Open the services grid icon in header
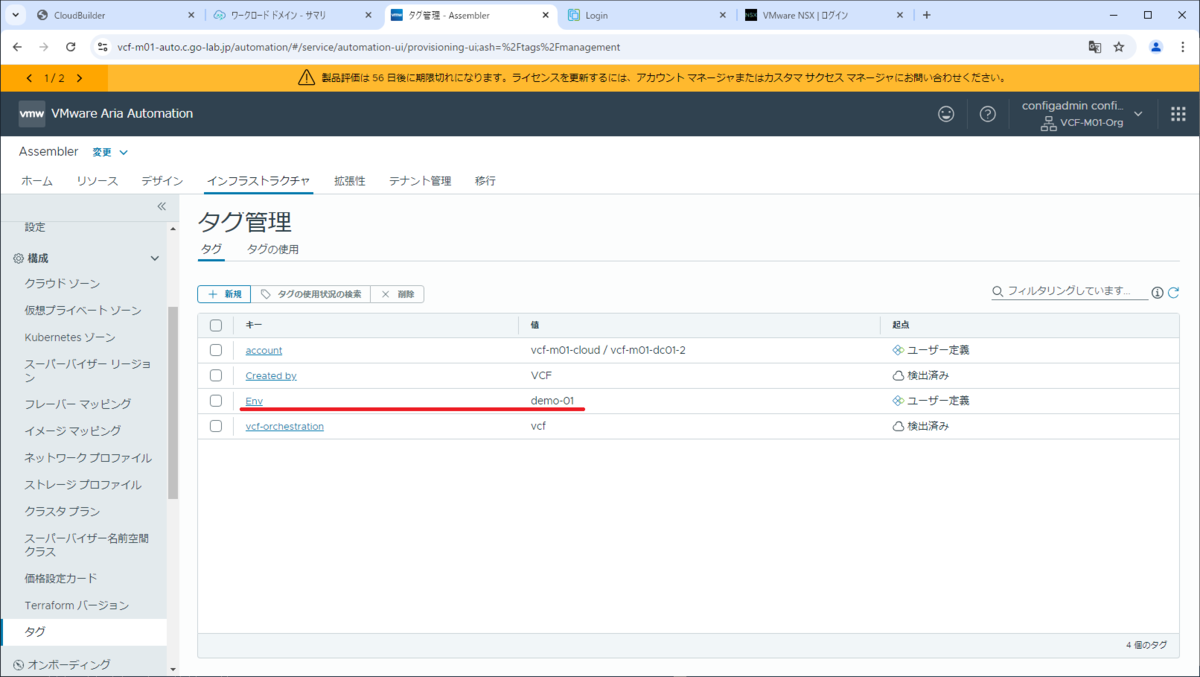Viewport: 1200px width, 677px height. click(x=1178, y=114)
